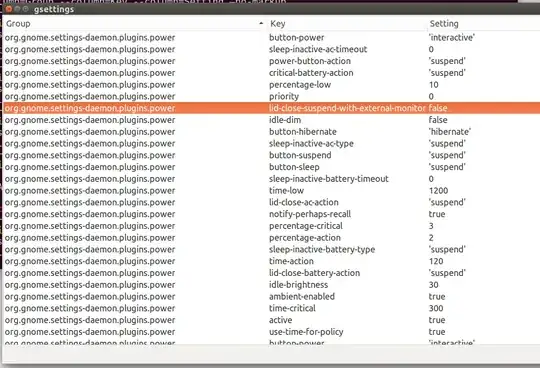
Task: Click the 10 setting for percentage-low
Action: 434,85
